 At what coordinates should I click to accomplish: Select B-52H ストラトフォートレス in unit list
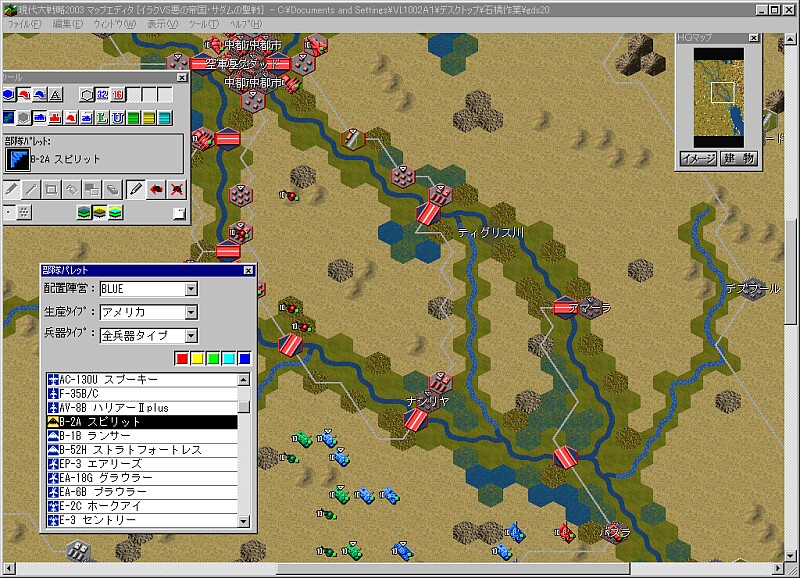[142, 450]
